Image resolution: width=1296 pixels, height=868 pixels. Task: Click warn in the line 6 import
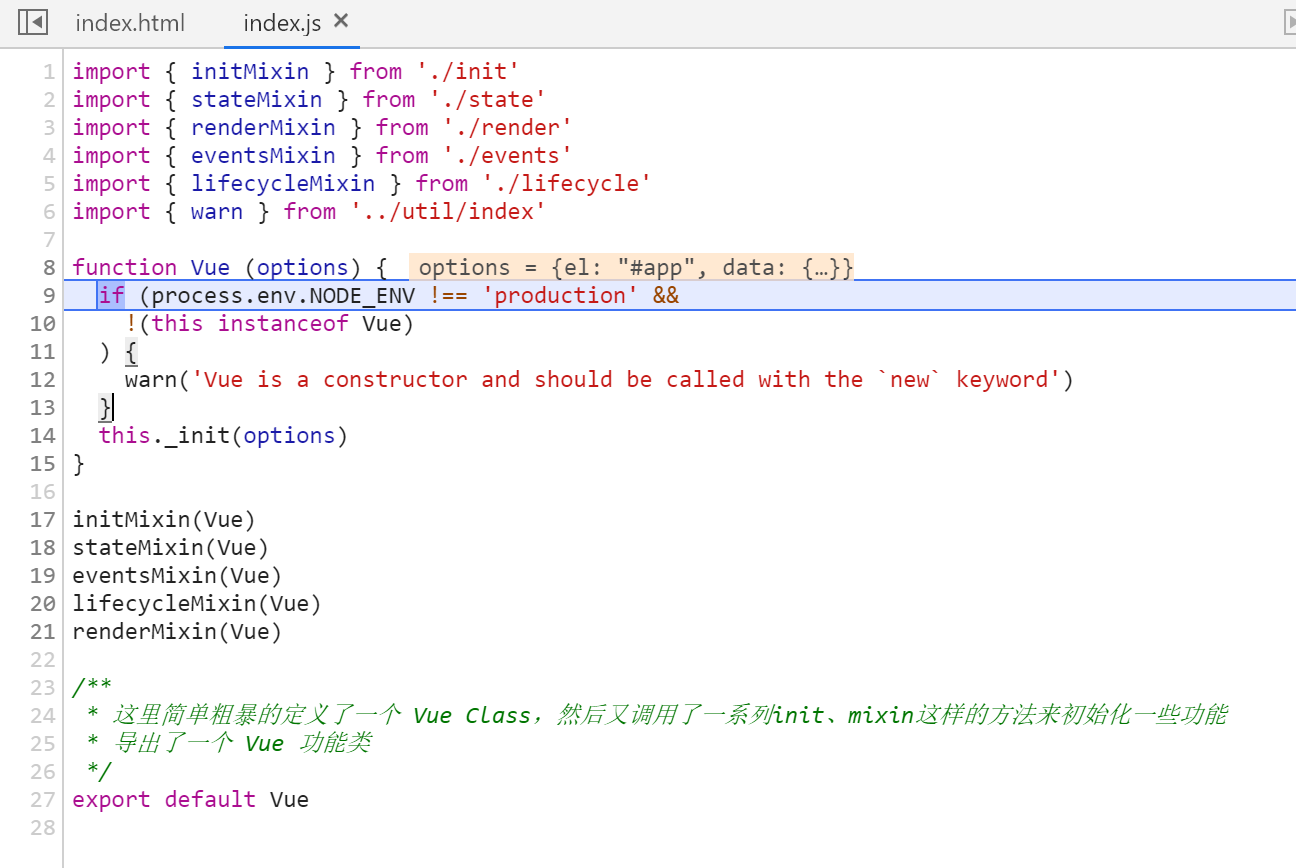[x=217, y=212]
